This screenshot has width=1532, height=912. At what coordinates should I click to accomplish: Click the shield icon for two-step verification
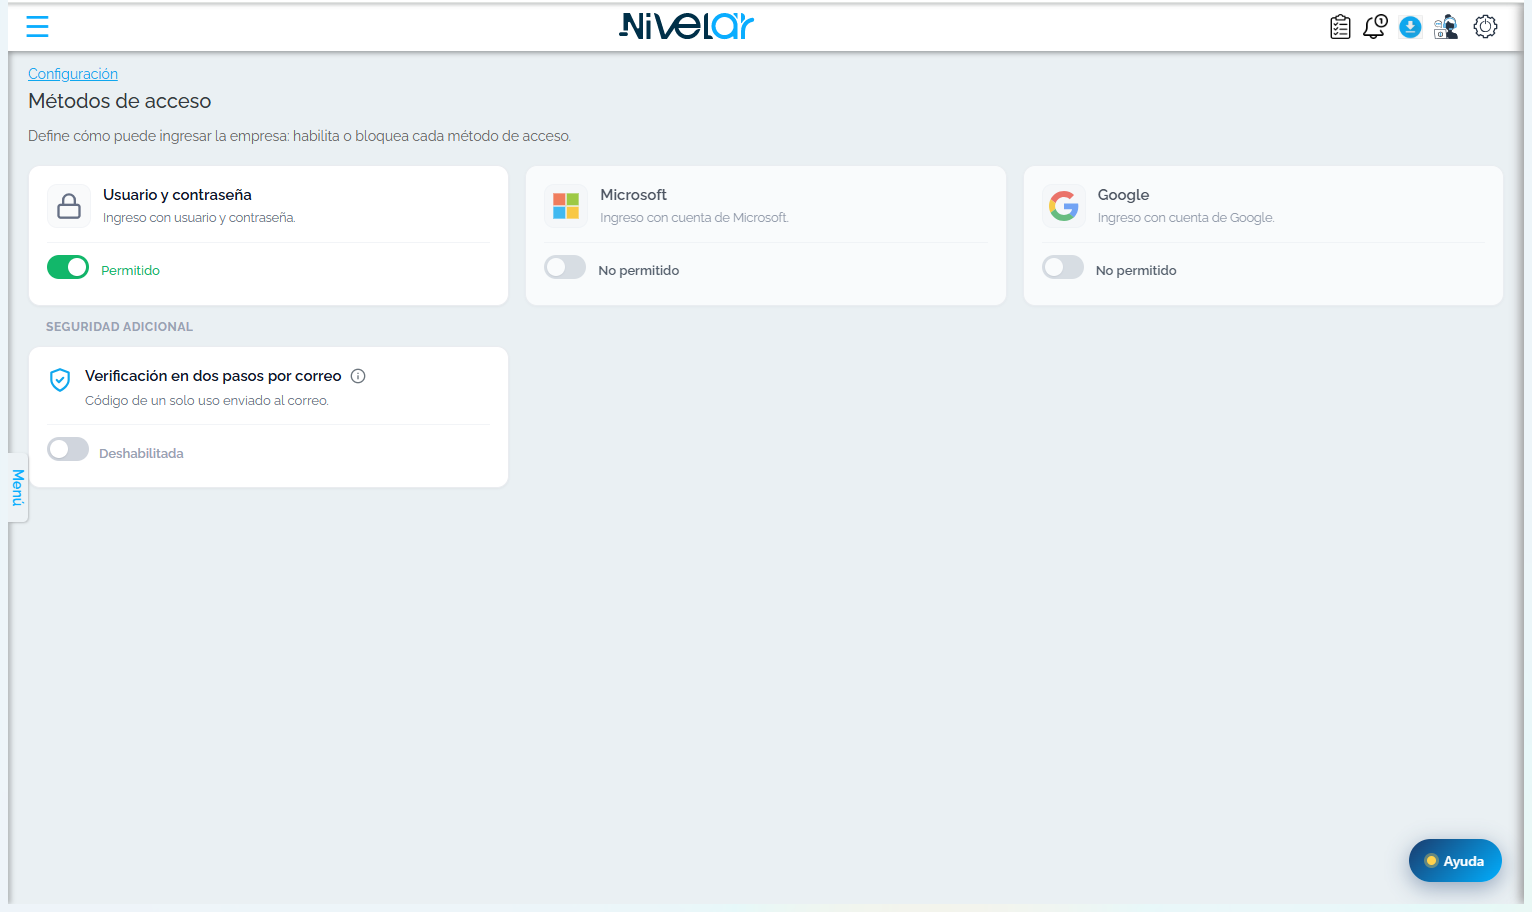point(60,380)
